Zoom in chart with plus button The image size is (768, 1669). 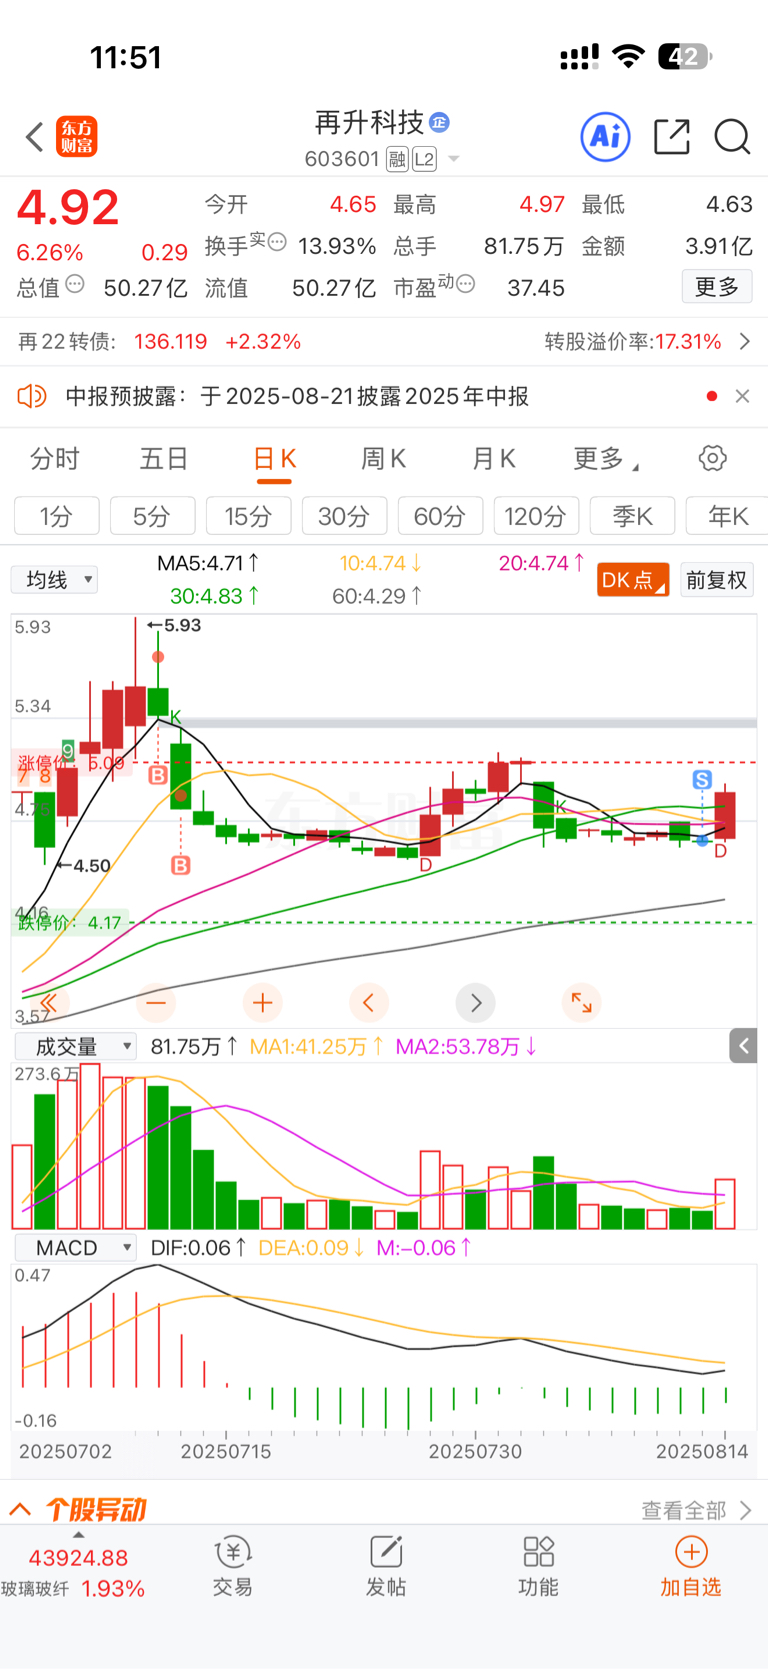tap(263, 1002)
